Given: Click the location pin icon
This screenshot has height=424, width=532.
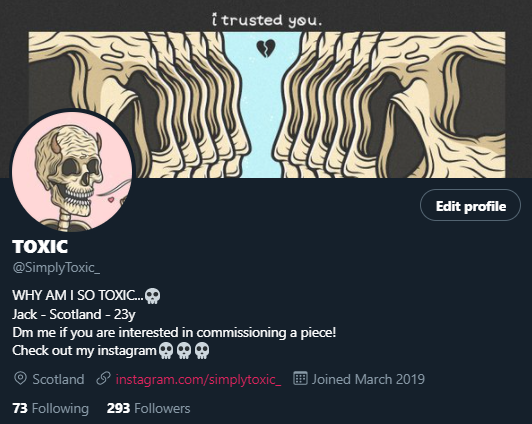Looking at the screenshot, I should pyautogui.click(x=20, y=379).
